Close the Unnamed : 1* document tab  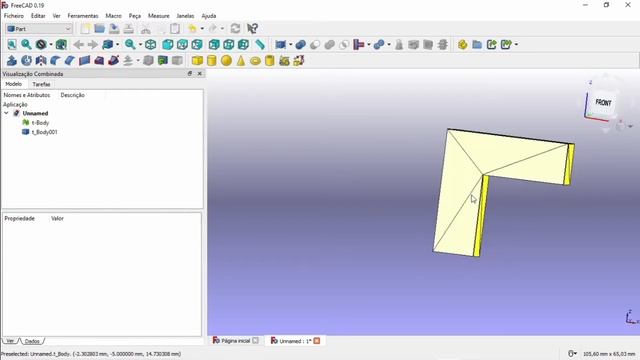click(x=317, y=340)
